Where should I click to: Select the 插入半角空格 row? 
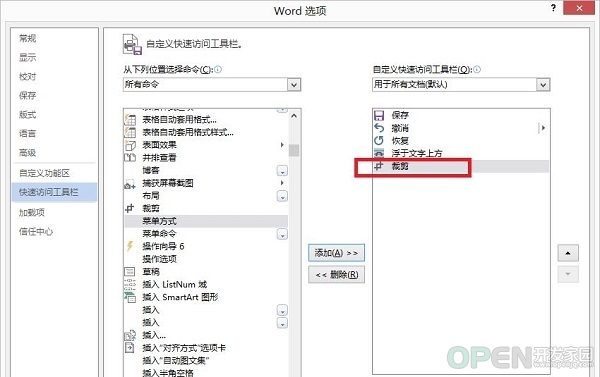point(206,372)
